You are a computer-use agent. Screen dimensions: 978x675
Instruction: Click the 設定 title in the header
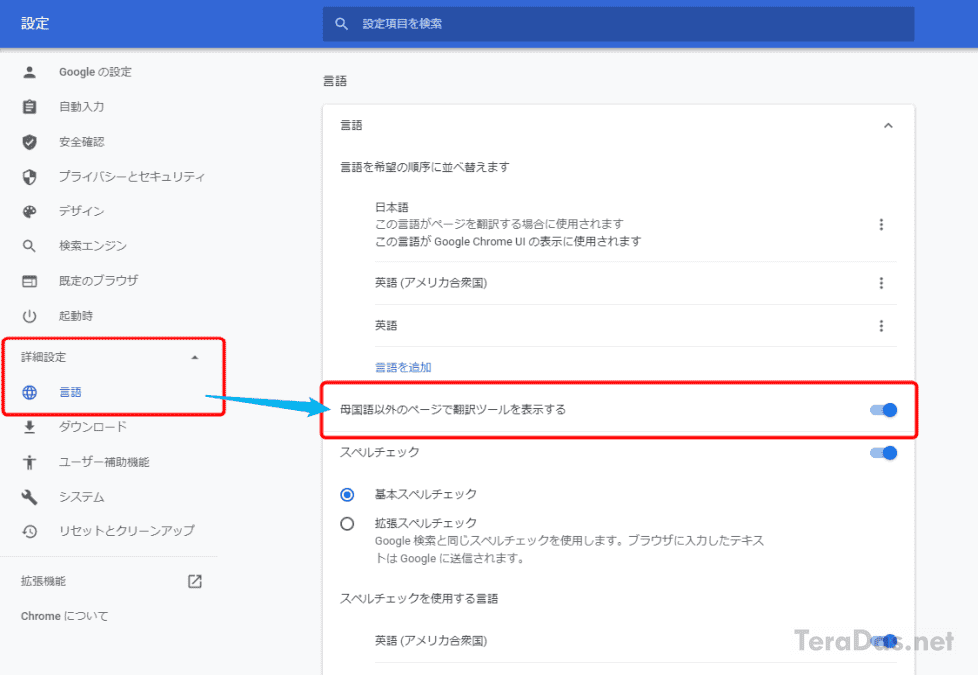point(35,24)
